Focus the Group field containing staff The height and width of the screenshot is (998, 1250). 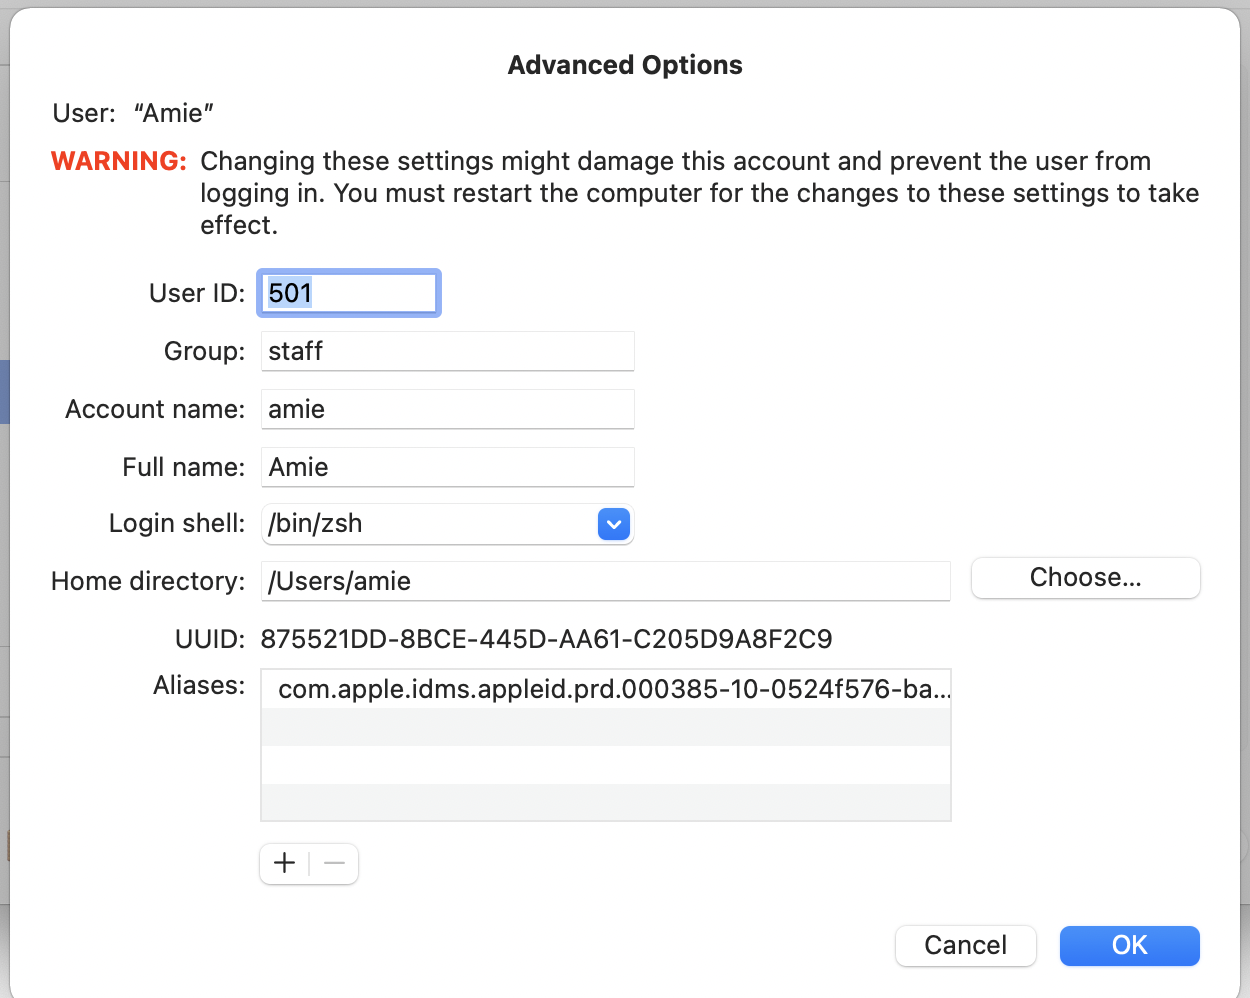pos(447,352)
